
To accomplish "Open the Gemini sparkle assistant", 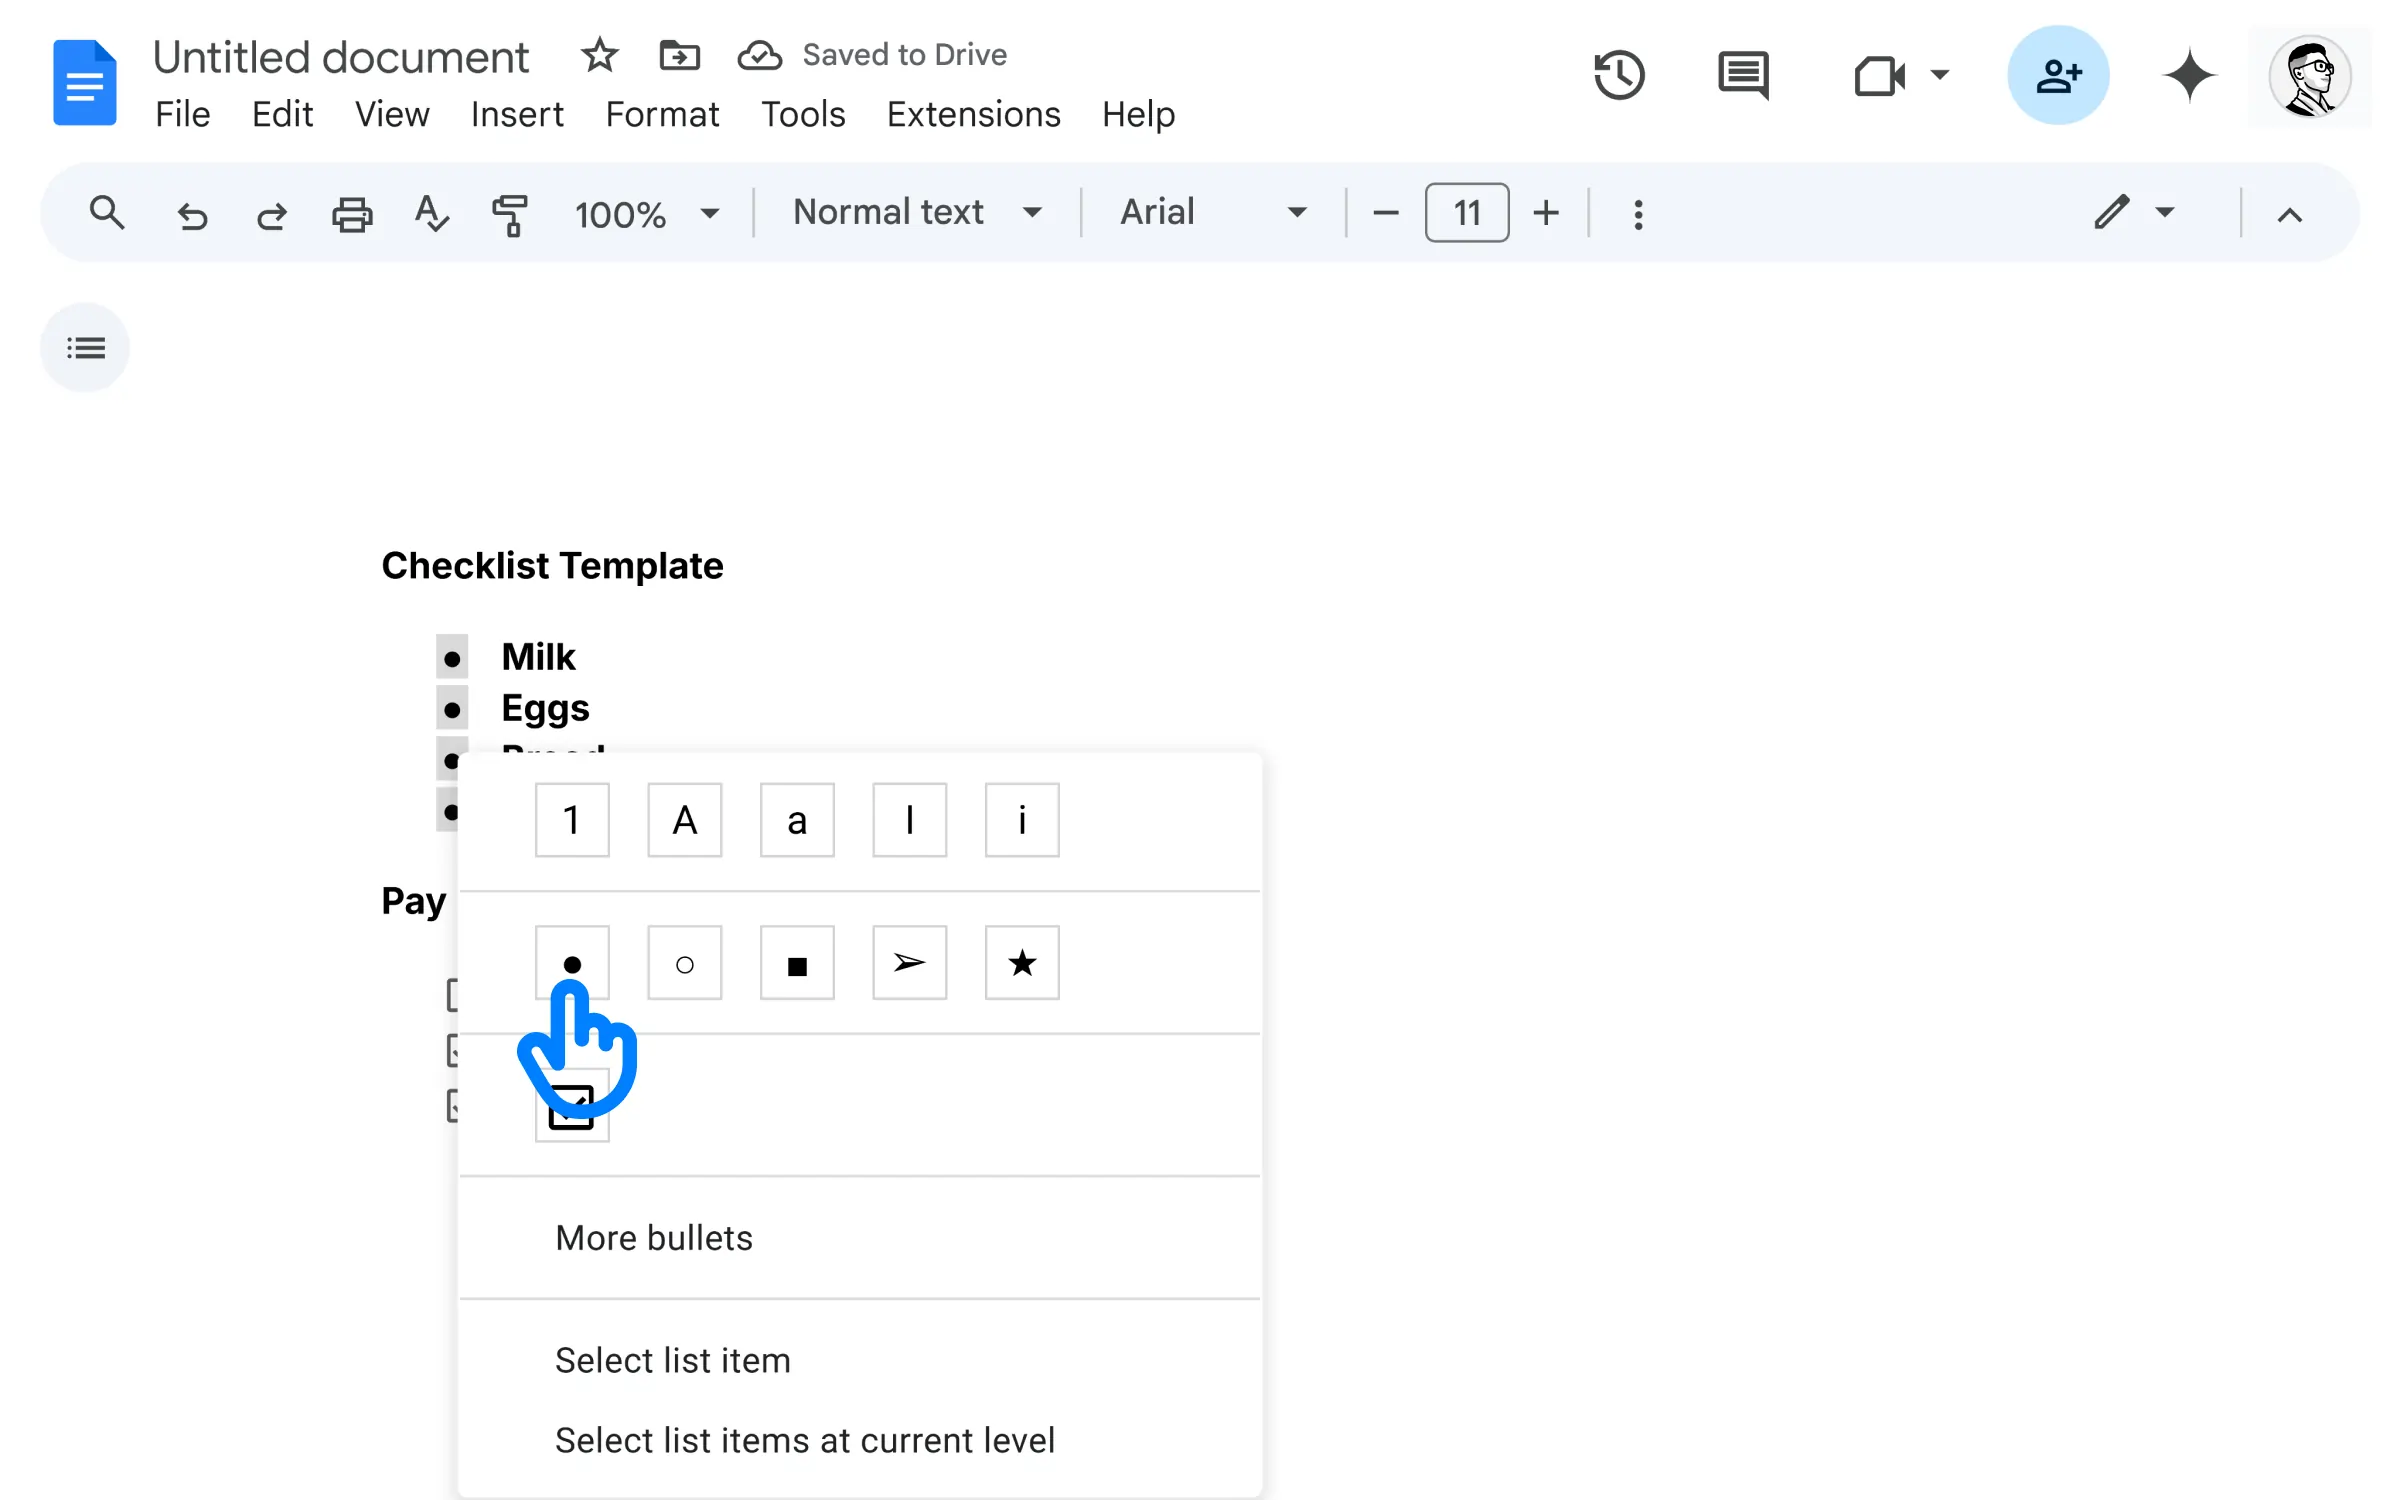I will pyautogui.click(x=2189, y=75).
